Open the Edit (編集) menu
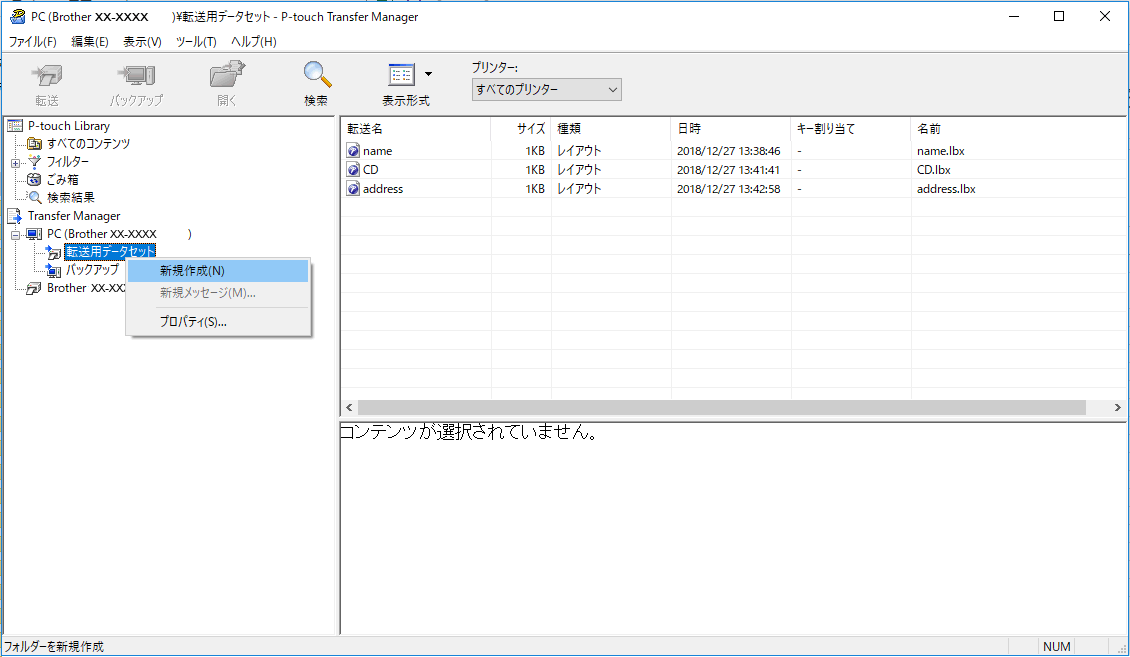This screenshot has height=657, width=1130. tap(90, 42)
